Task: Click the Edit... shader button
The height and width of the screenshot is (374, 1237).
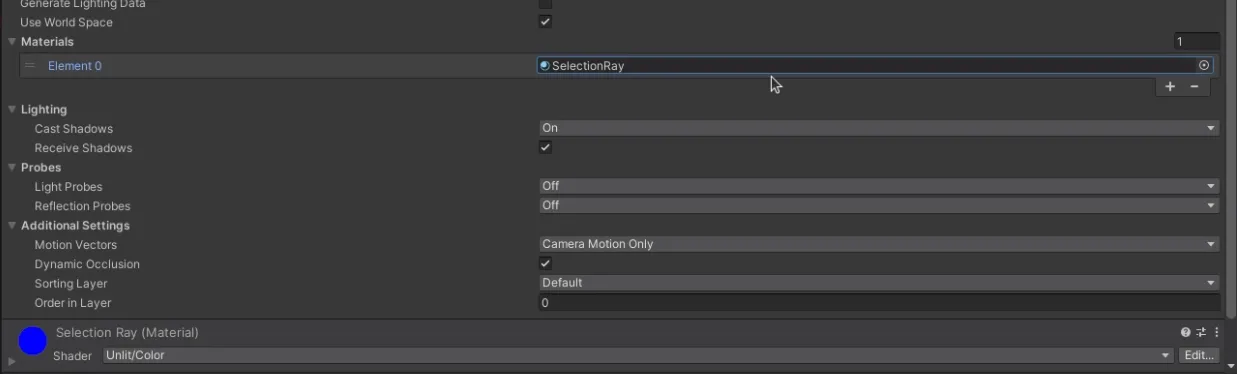Action: [1198, 355]
